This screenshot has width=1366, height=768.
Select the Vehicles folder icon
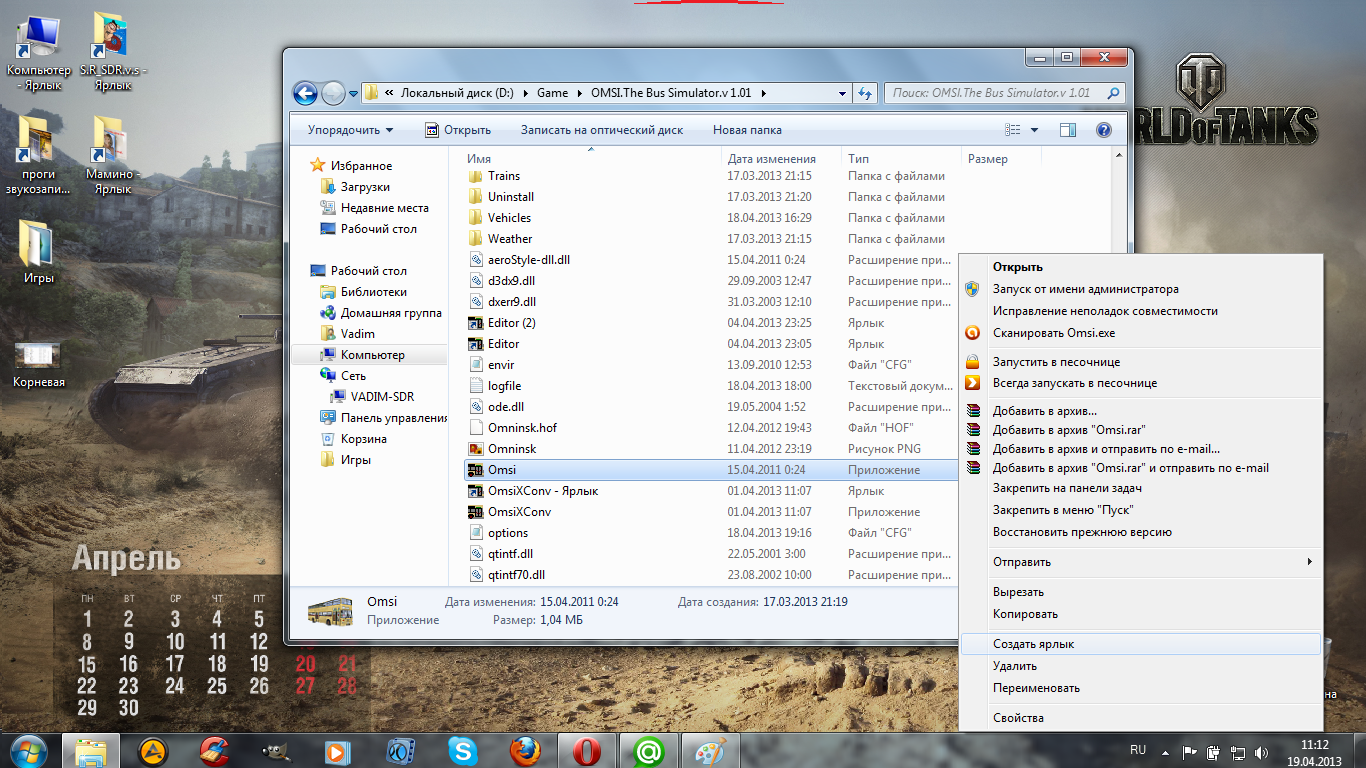click(476, 218)
